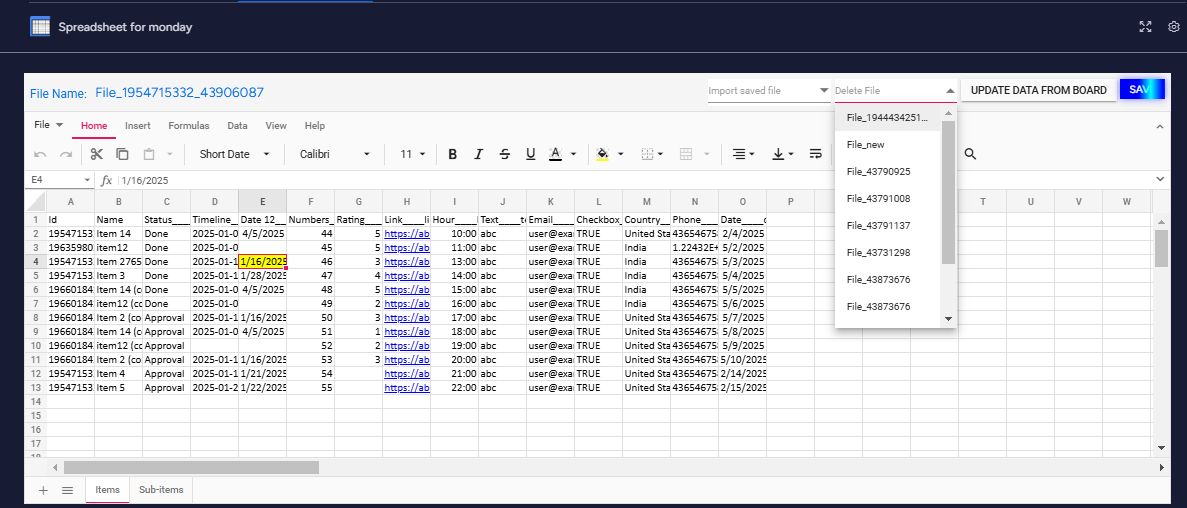Image resolution: width=1187 pixels, height=508 pixels.
Task: Toggle Underline formatting
Action: 530,154
